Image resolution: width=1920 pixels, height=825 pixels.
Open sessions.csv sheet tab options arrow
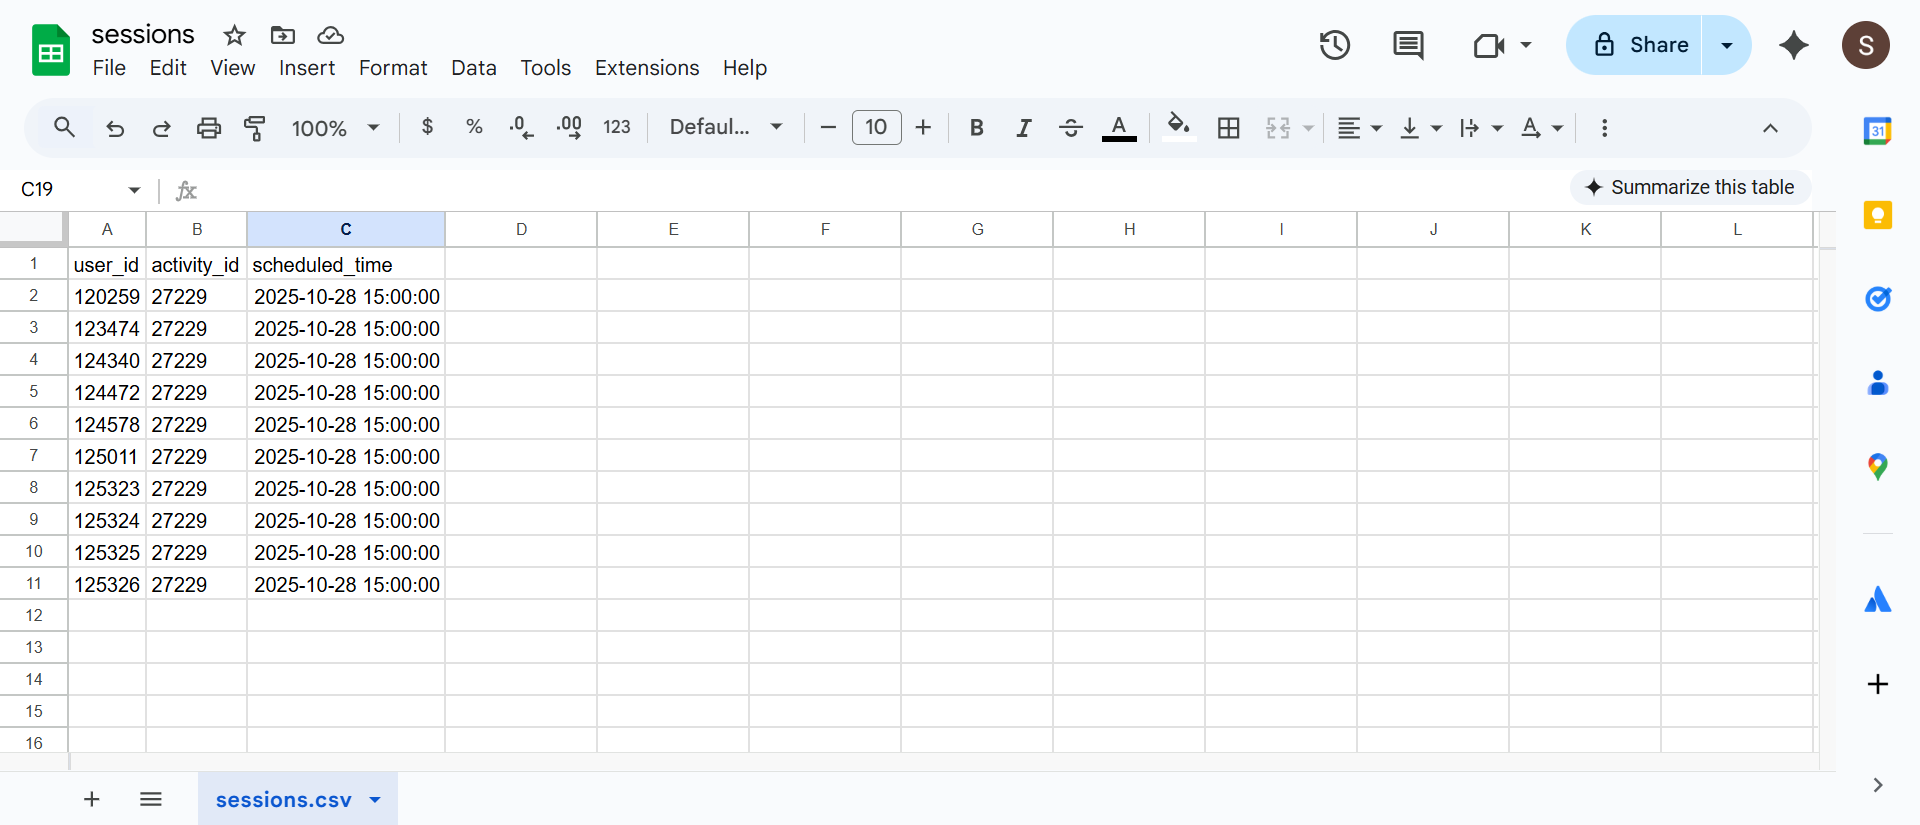(x=375, y=800)
